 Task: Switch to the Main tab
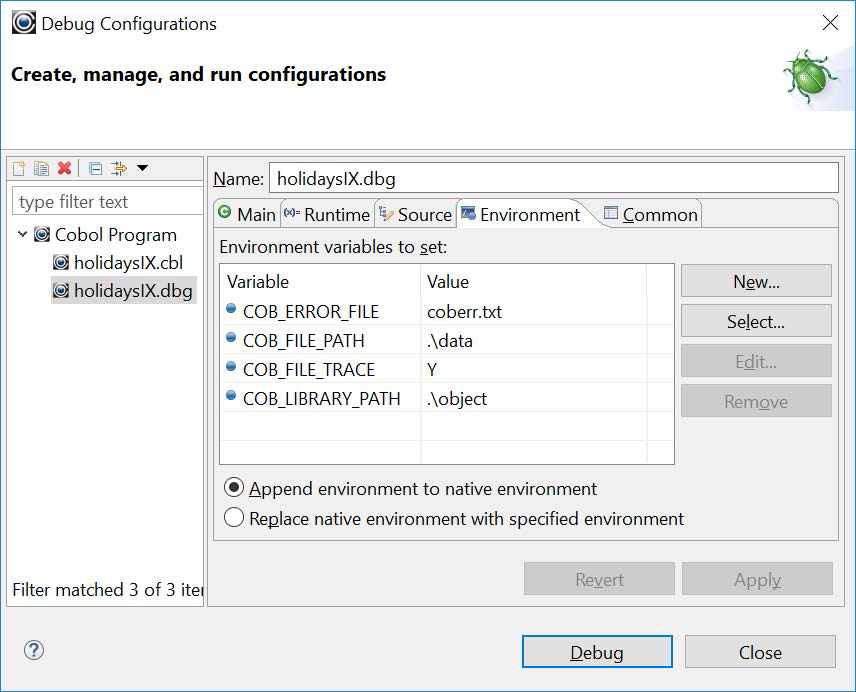[x=247, y=214]
